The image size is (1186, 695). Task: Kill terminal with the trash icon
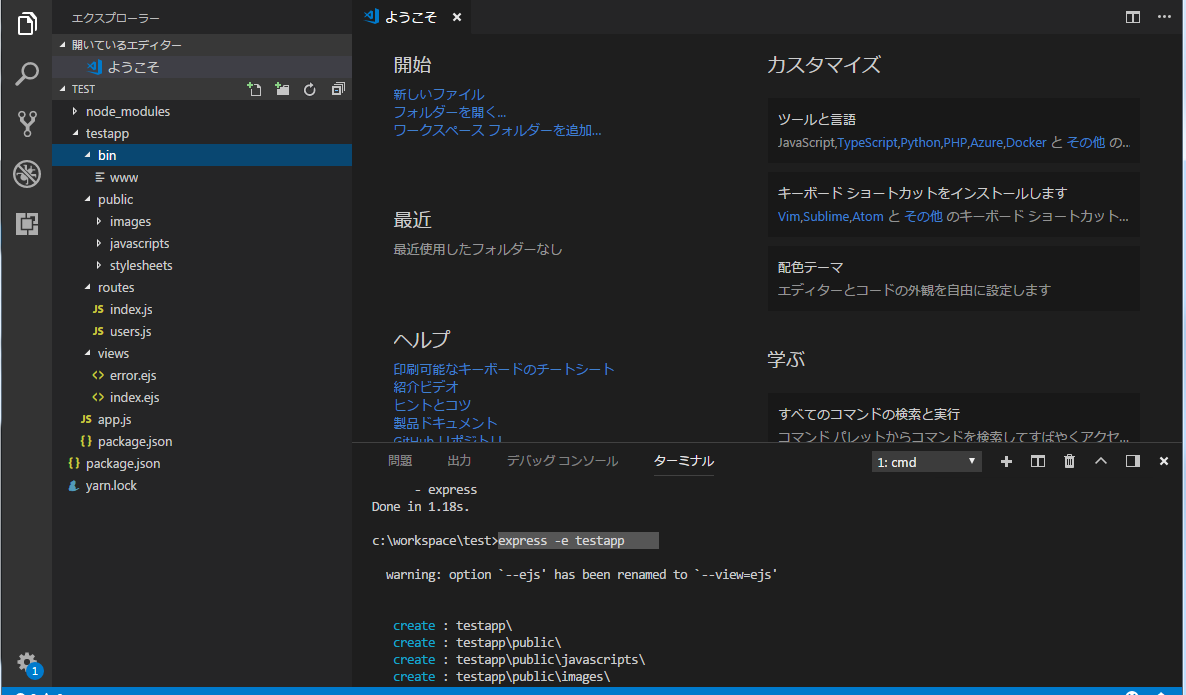[1069, 461]
